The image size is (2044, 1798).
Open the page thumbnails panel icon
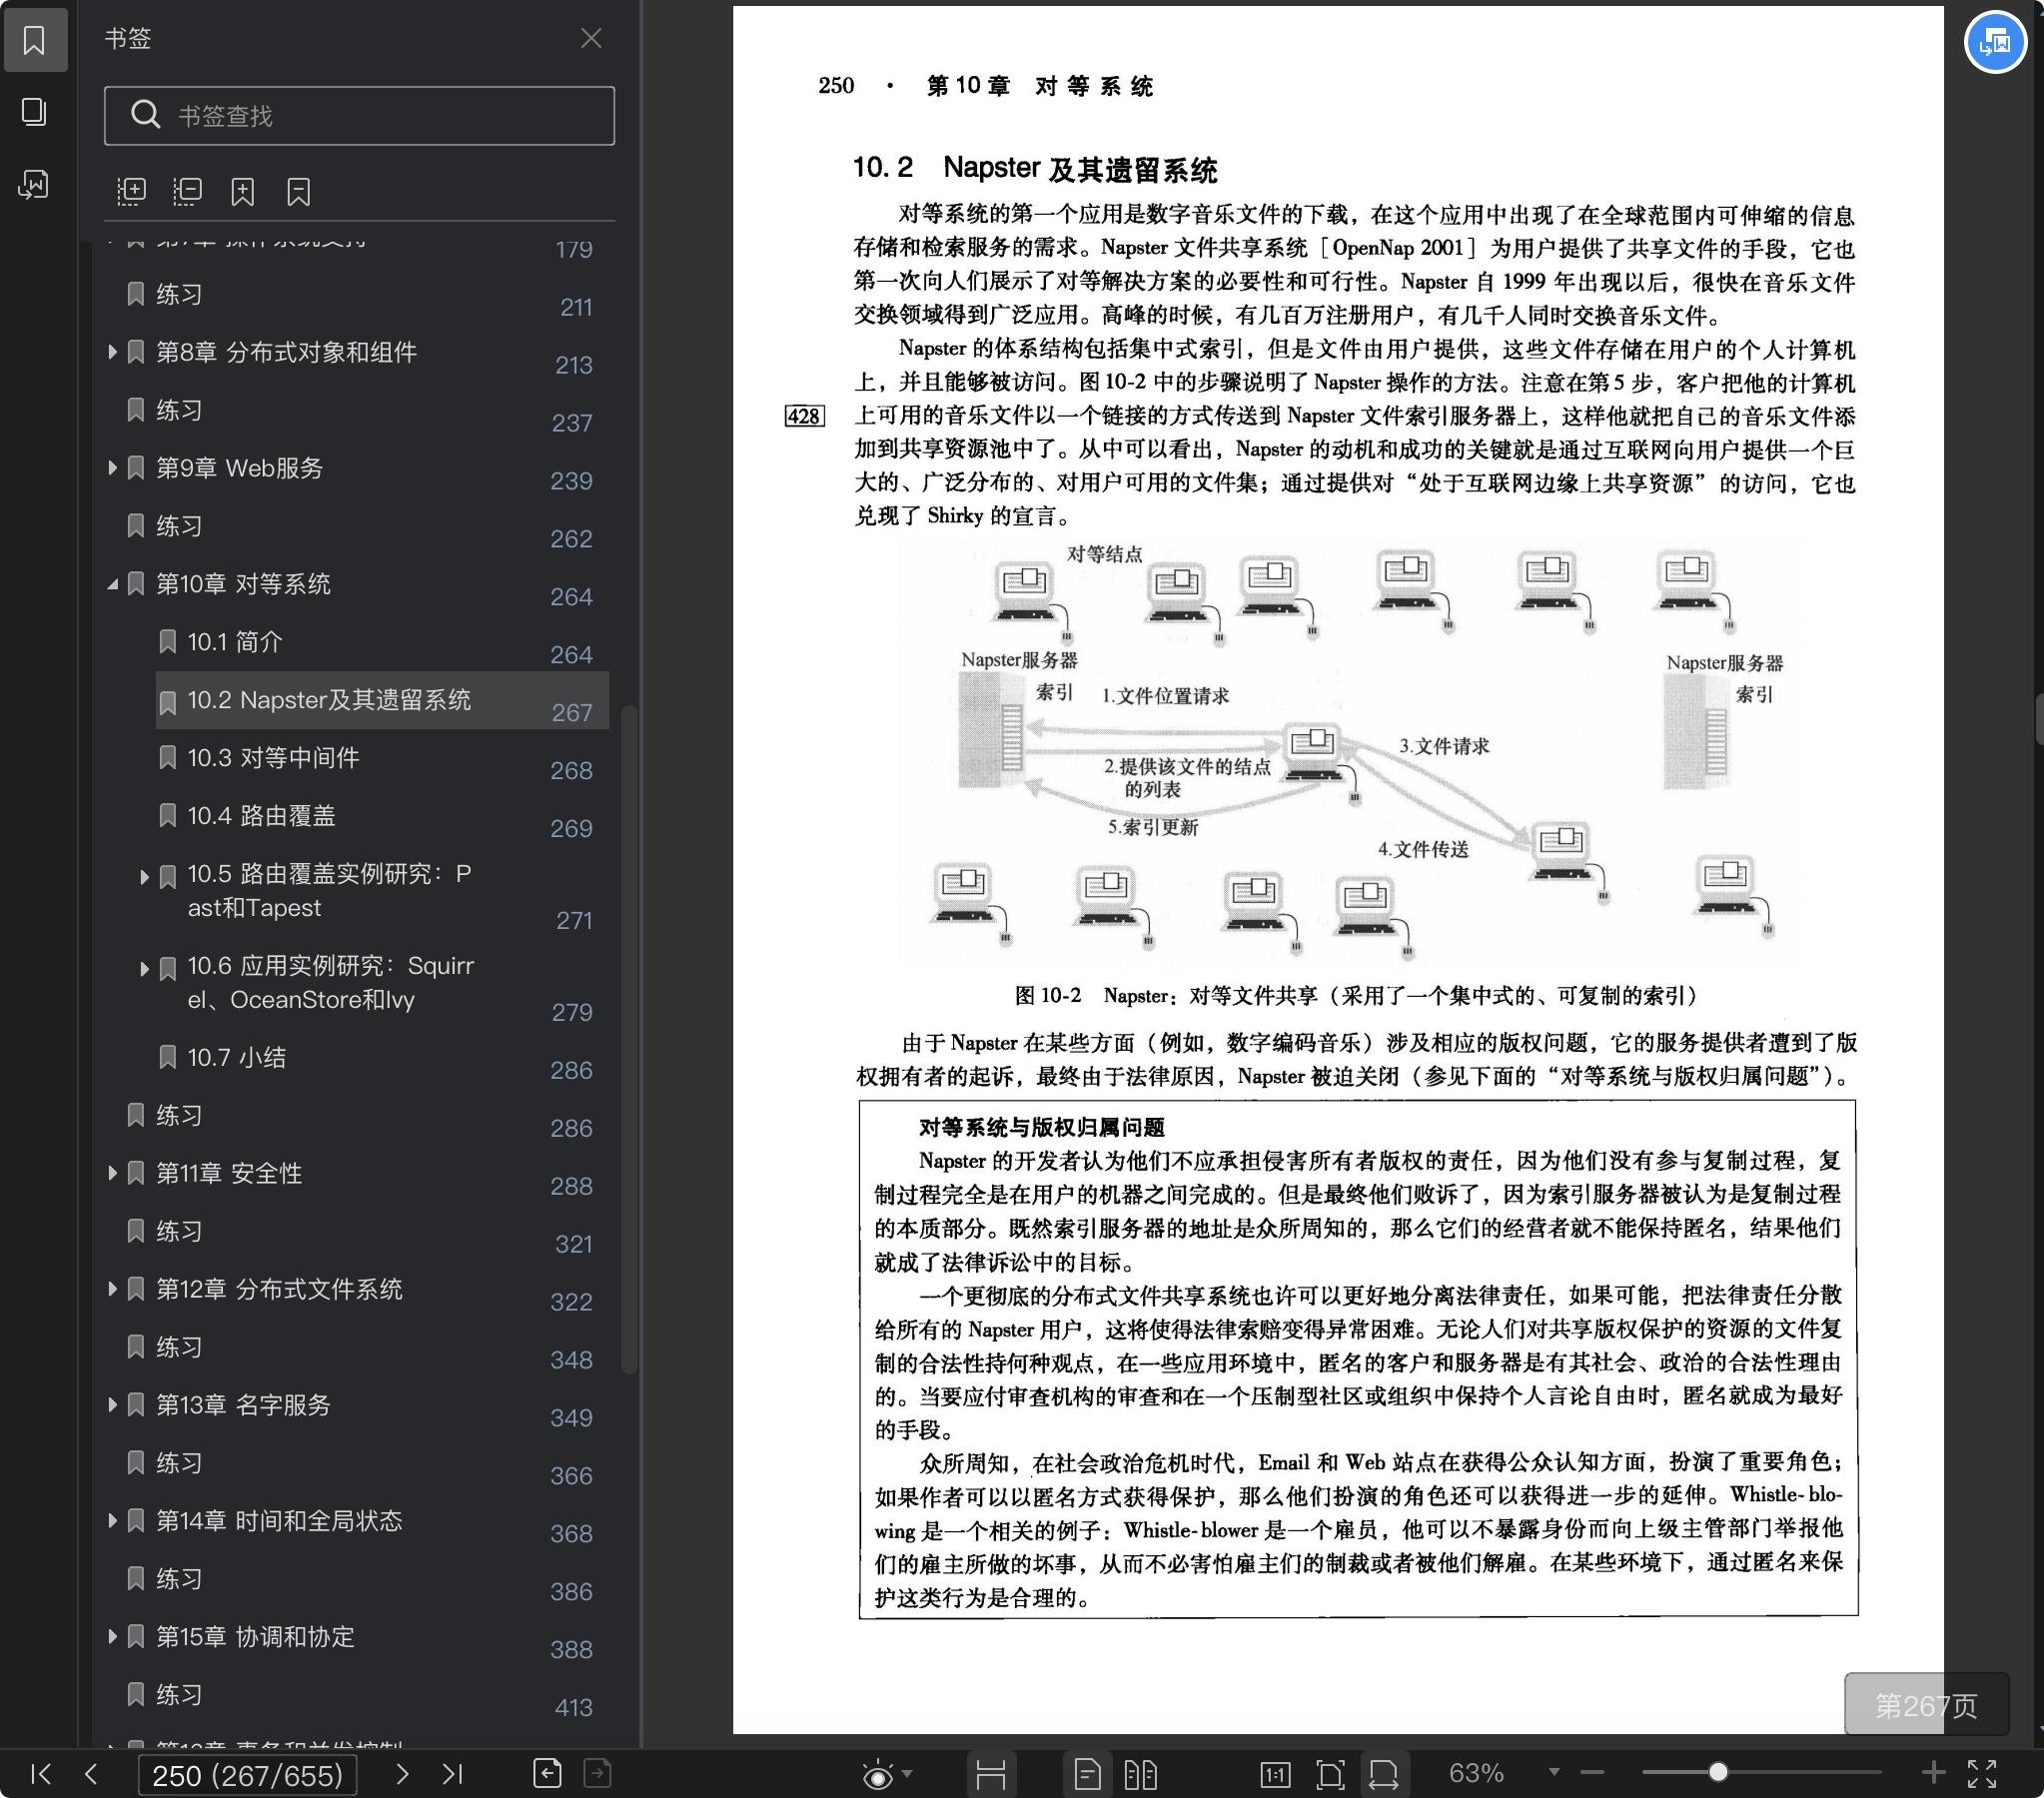34,112
